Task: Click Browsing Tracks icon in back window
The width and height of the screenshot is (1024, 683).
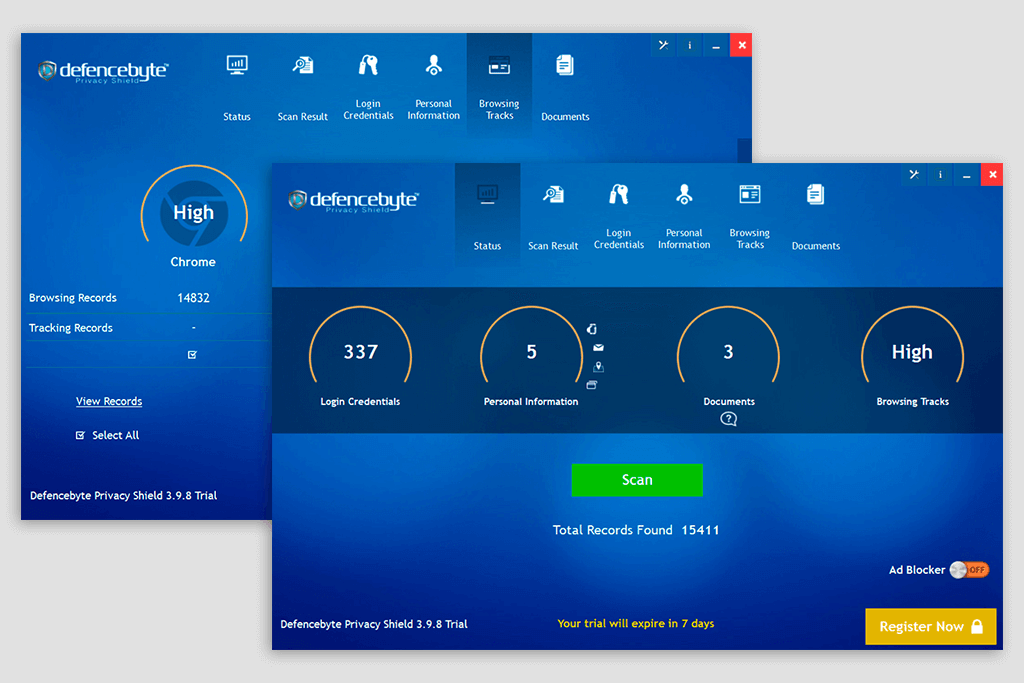Action: coord(500,65)
